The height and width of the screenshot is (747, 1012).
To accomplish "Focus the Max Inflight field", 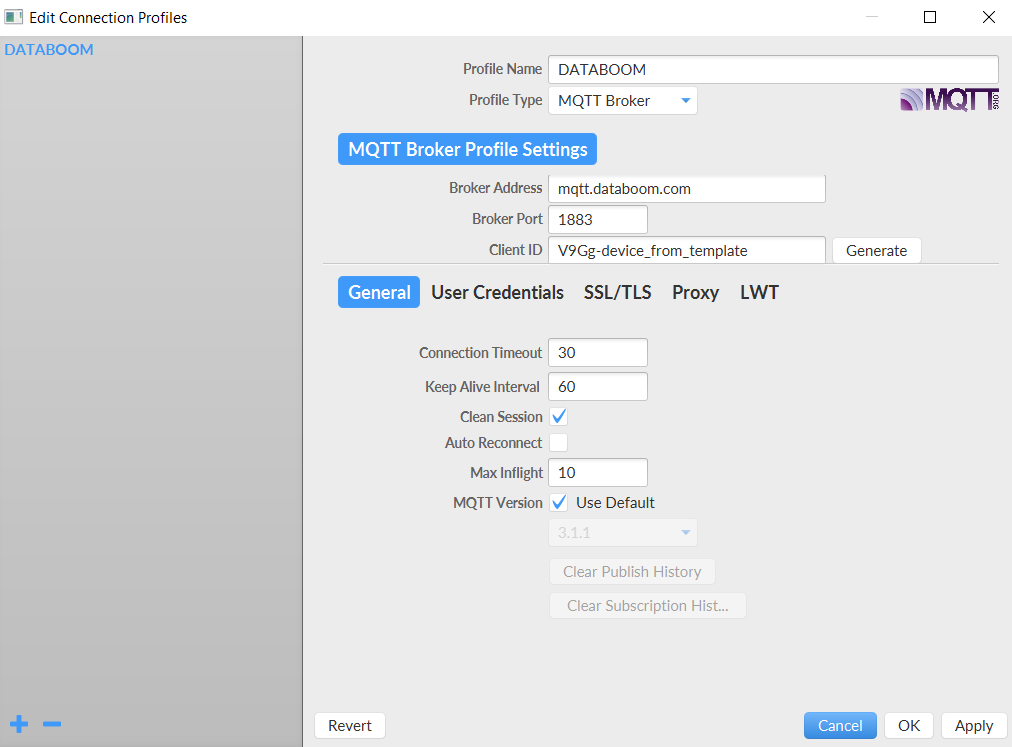I will tap(598, 473).
